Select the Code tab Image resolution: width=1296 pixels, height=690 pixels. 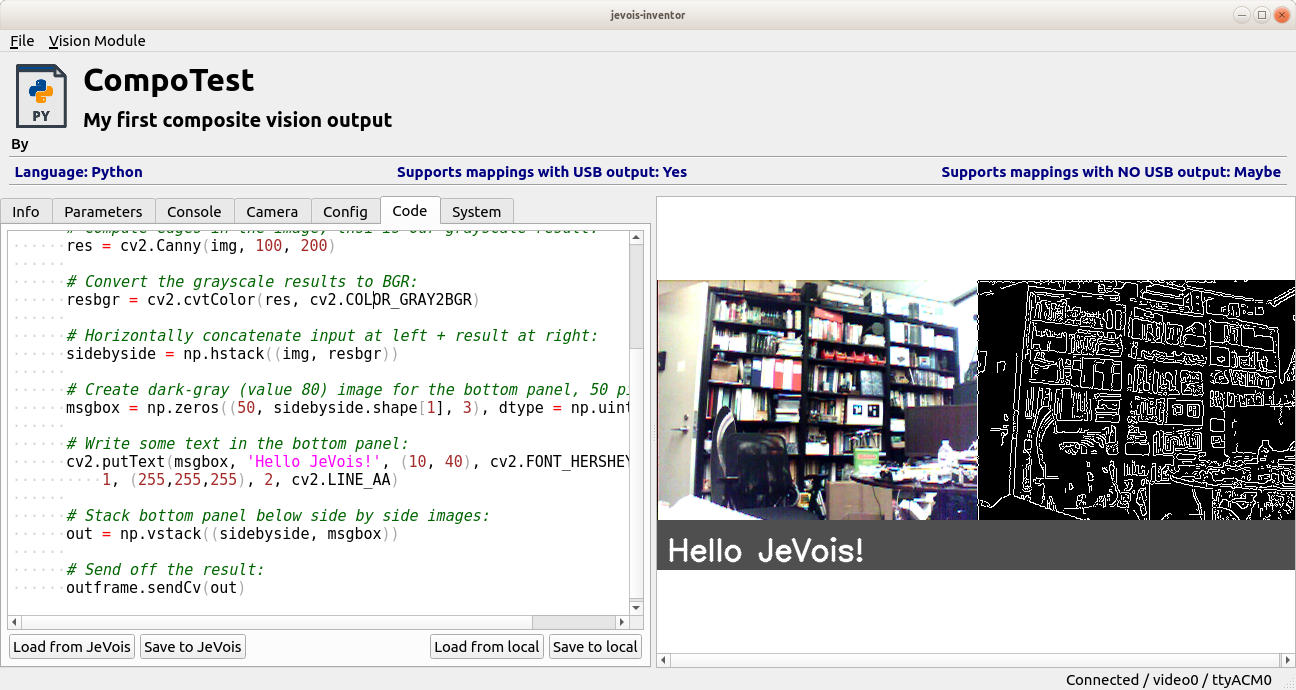click(410, 210)
